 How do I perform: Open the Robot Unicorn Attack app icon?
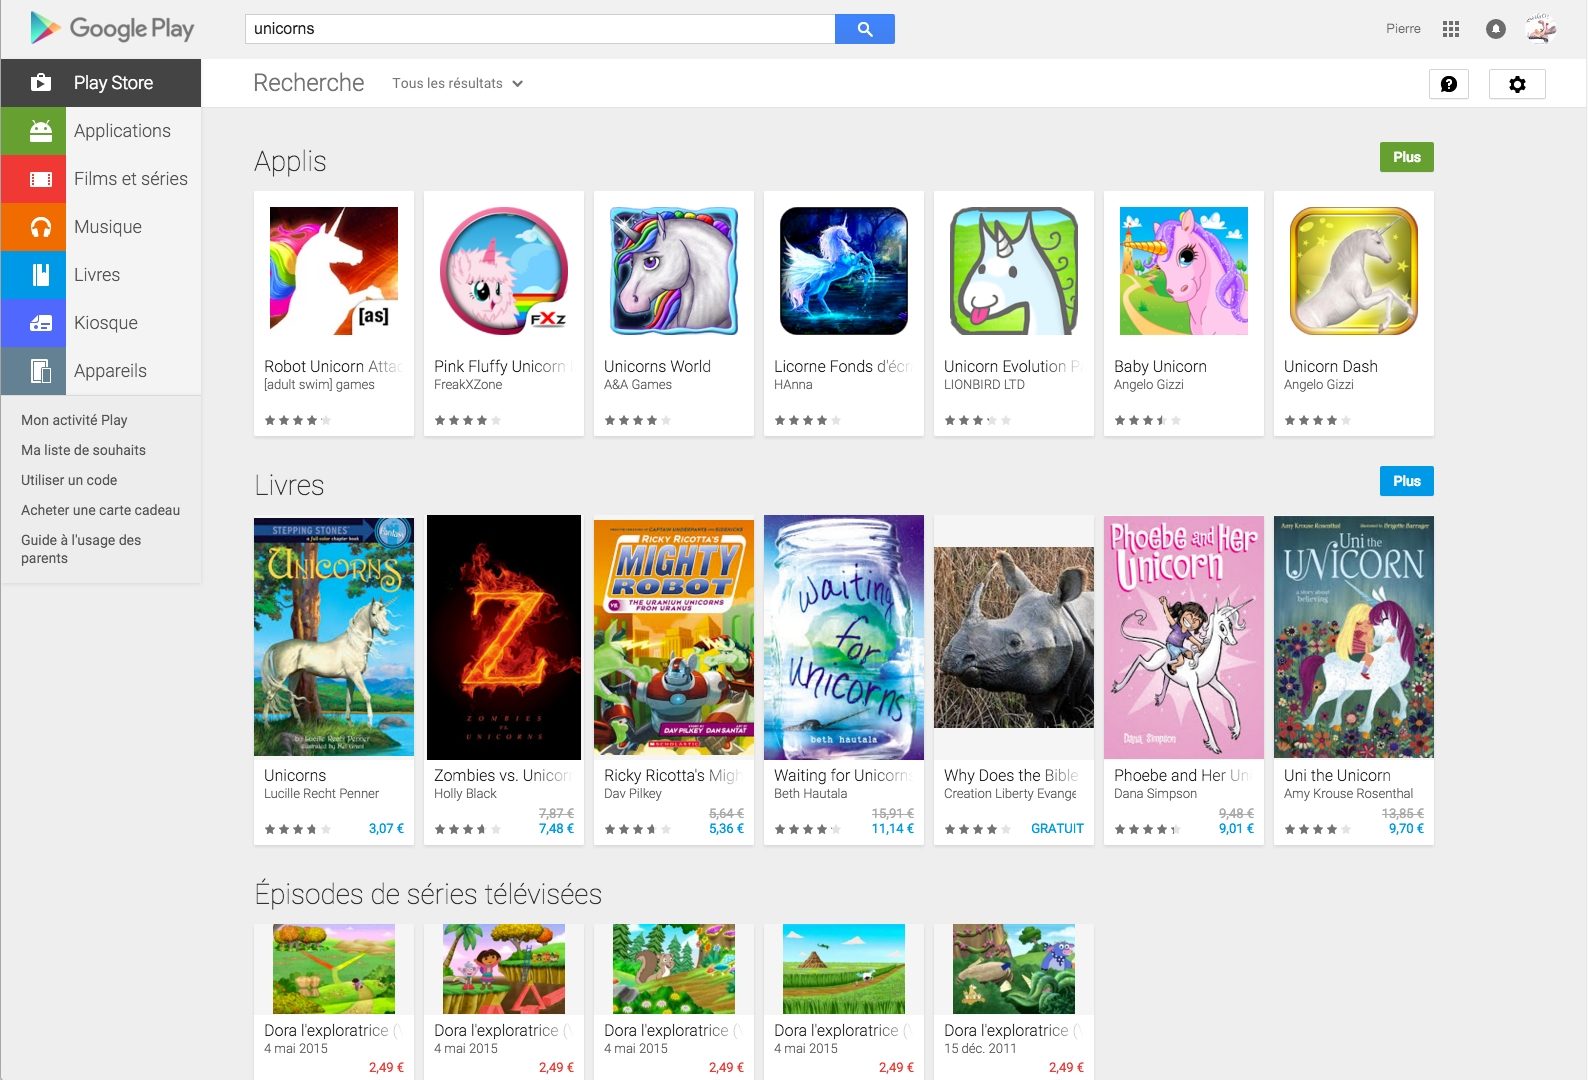point(334,271)
